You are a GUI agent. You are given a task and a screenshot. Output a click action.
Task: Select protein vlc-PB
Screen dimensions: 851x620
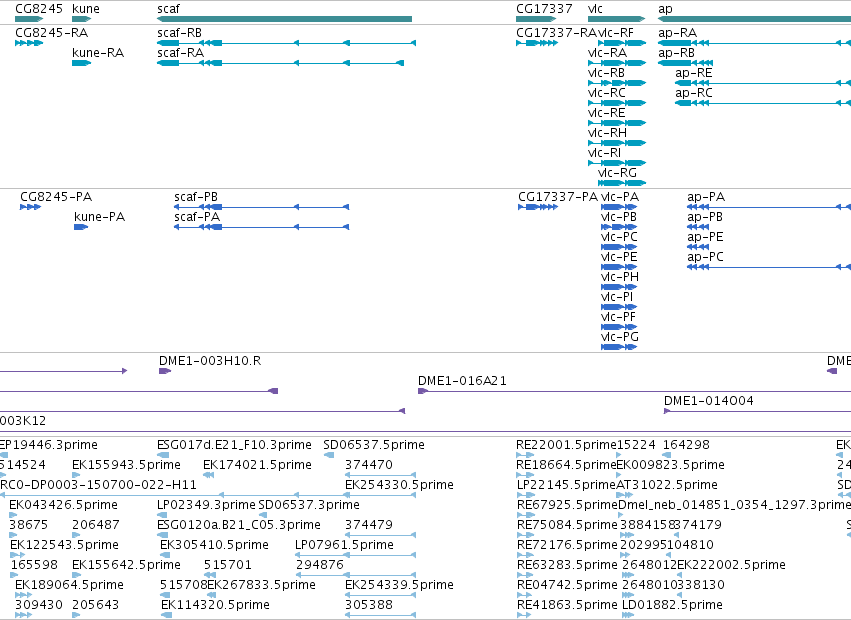click(x=619, y=227)
